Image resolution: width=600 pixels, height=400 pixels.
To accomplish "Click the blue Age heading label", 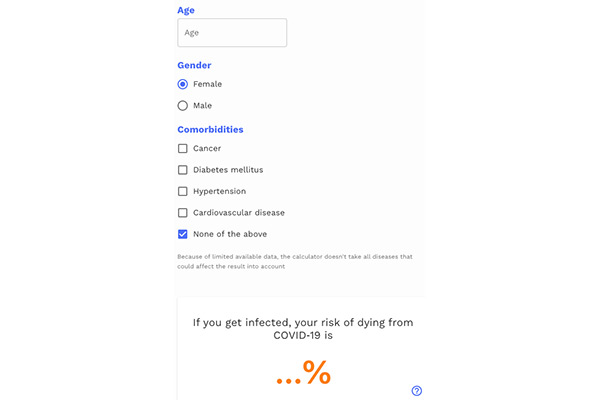I will click(186, 10).
